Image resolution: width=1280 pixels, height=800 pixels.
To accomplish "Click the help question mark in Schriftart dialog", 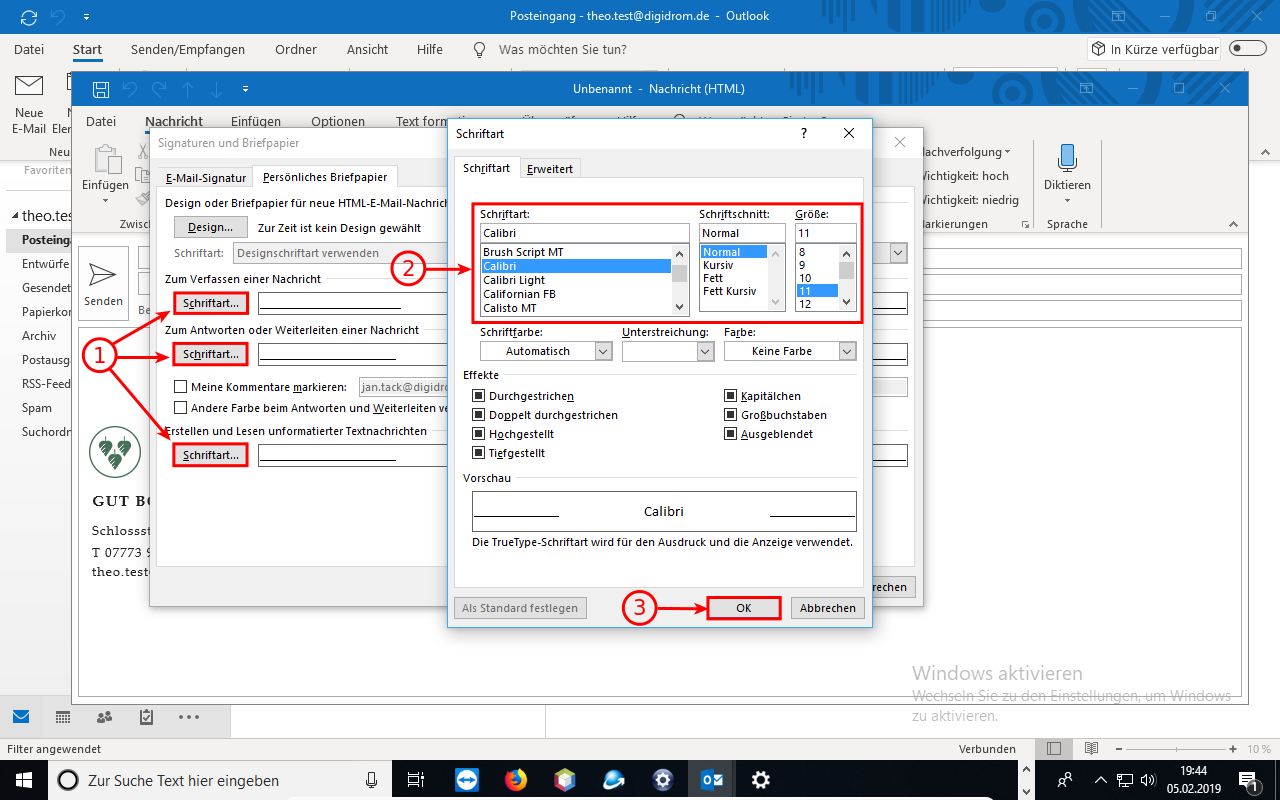I will pyautogui.click(x=803, y=133).
